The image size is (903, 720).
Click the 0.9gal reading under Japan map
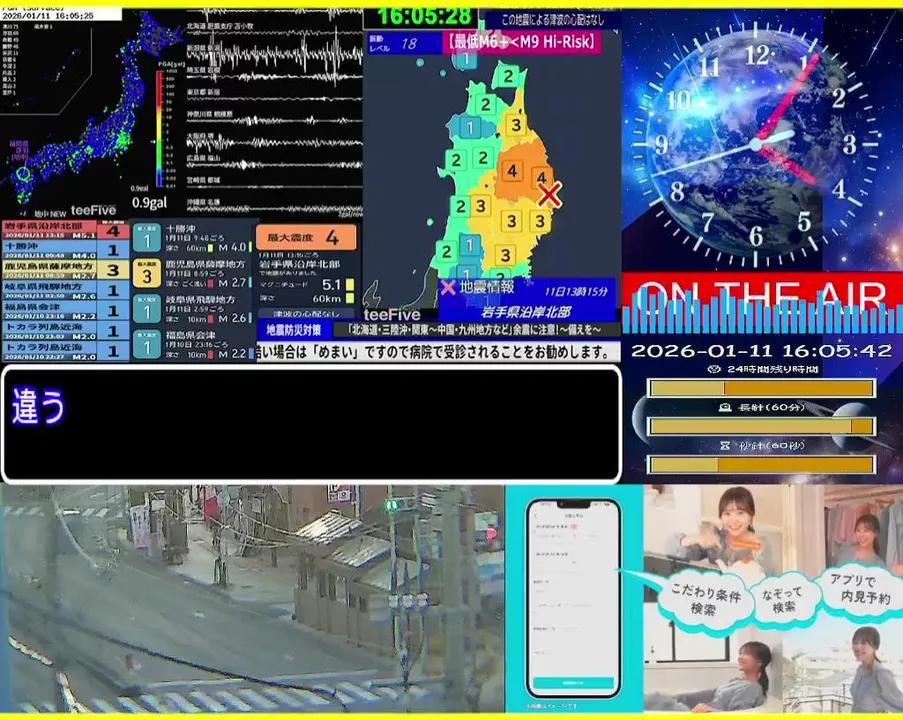pos(149,203)
